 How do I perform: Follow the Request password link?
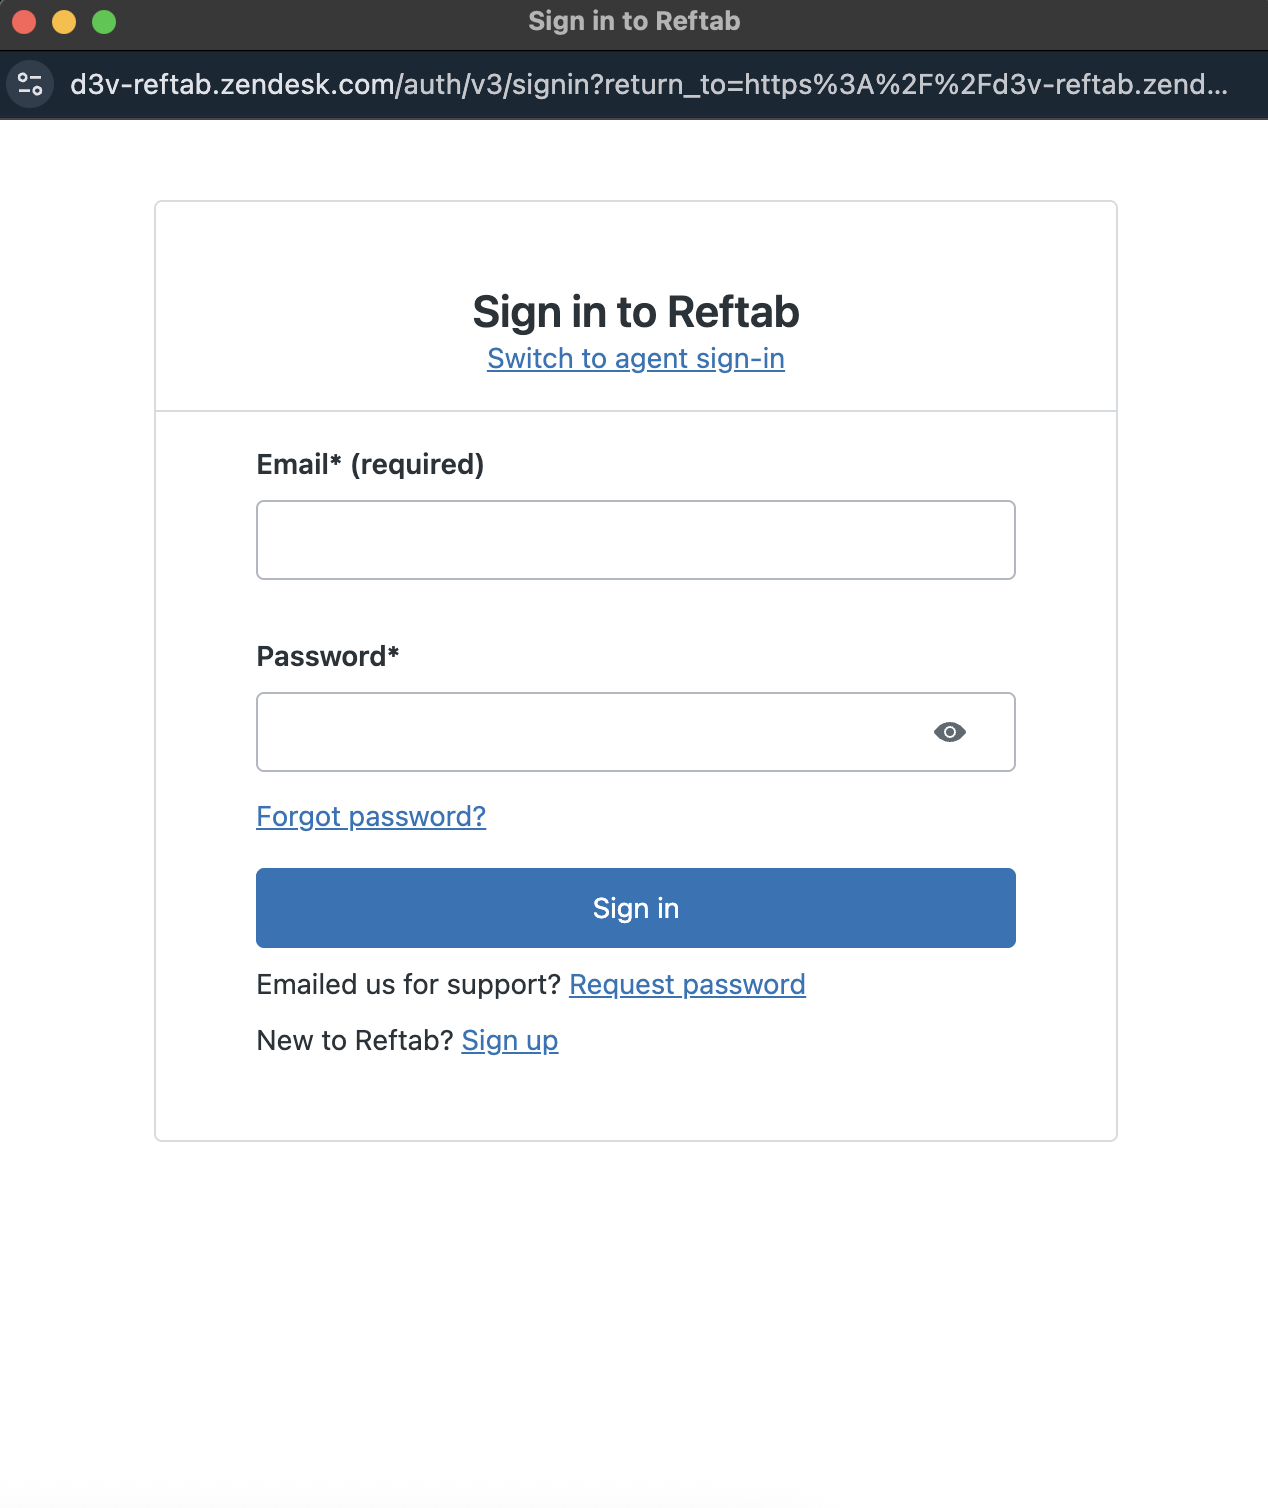(x=687, y=984)
